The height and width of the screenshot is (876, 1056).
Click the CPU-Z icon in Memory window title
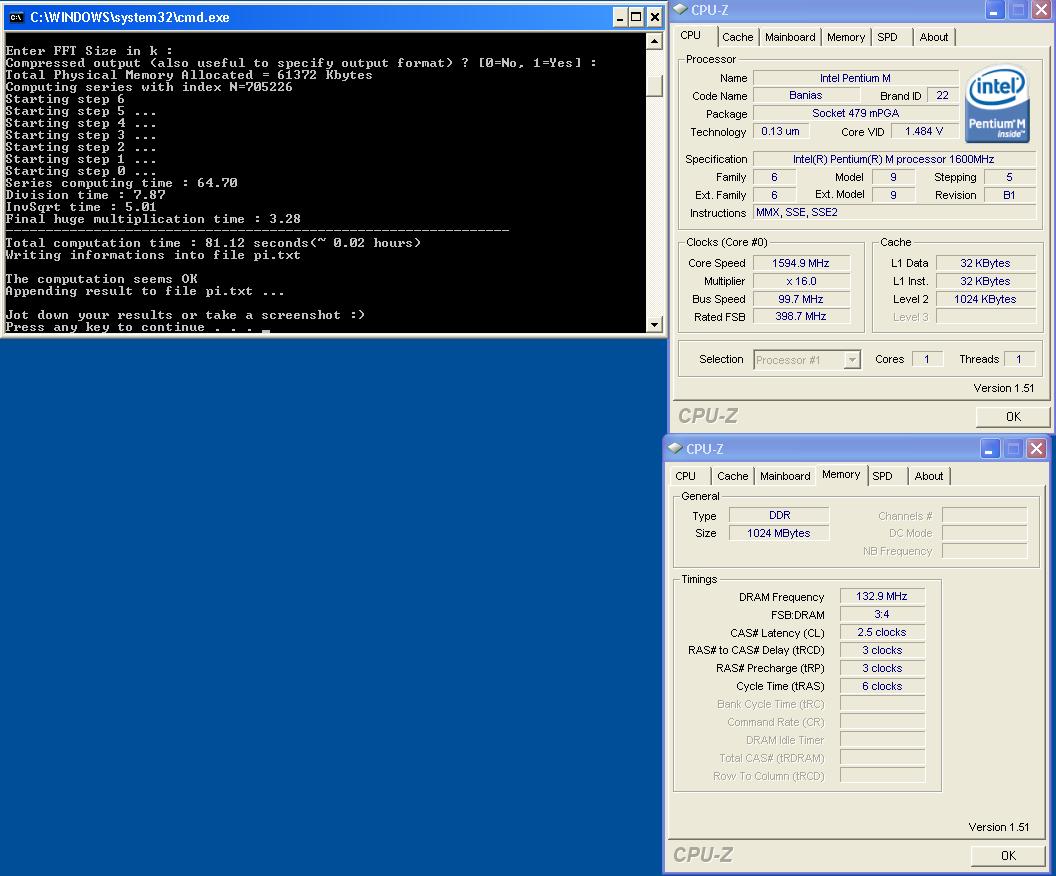(x=675, y=448)
